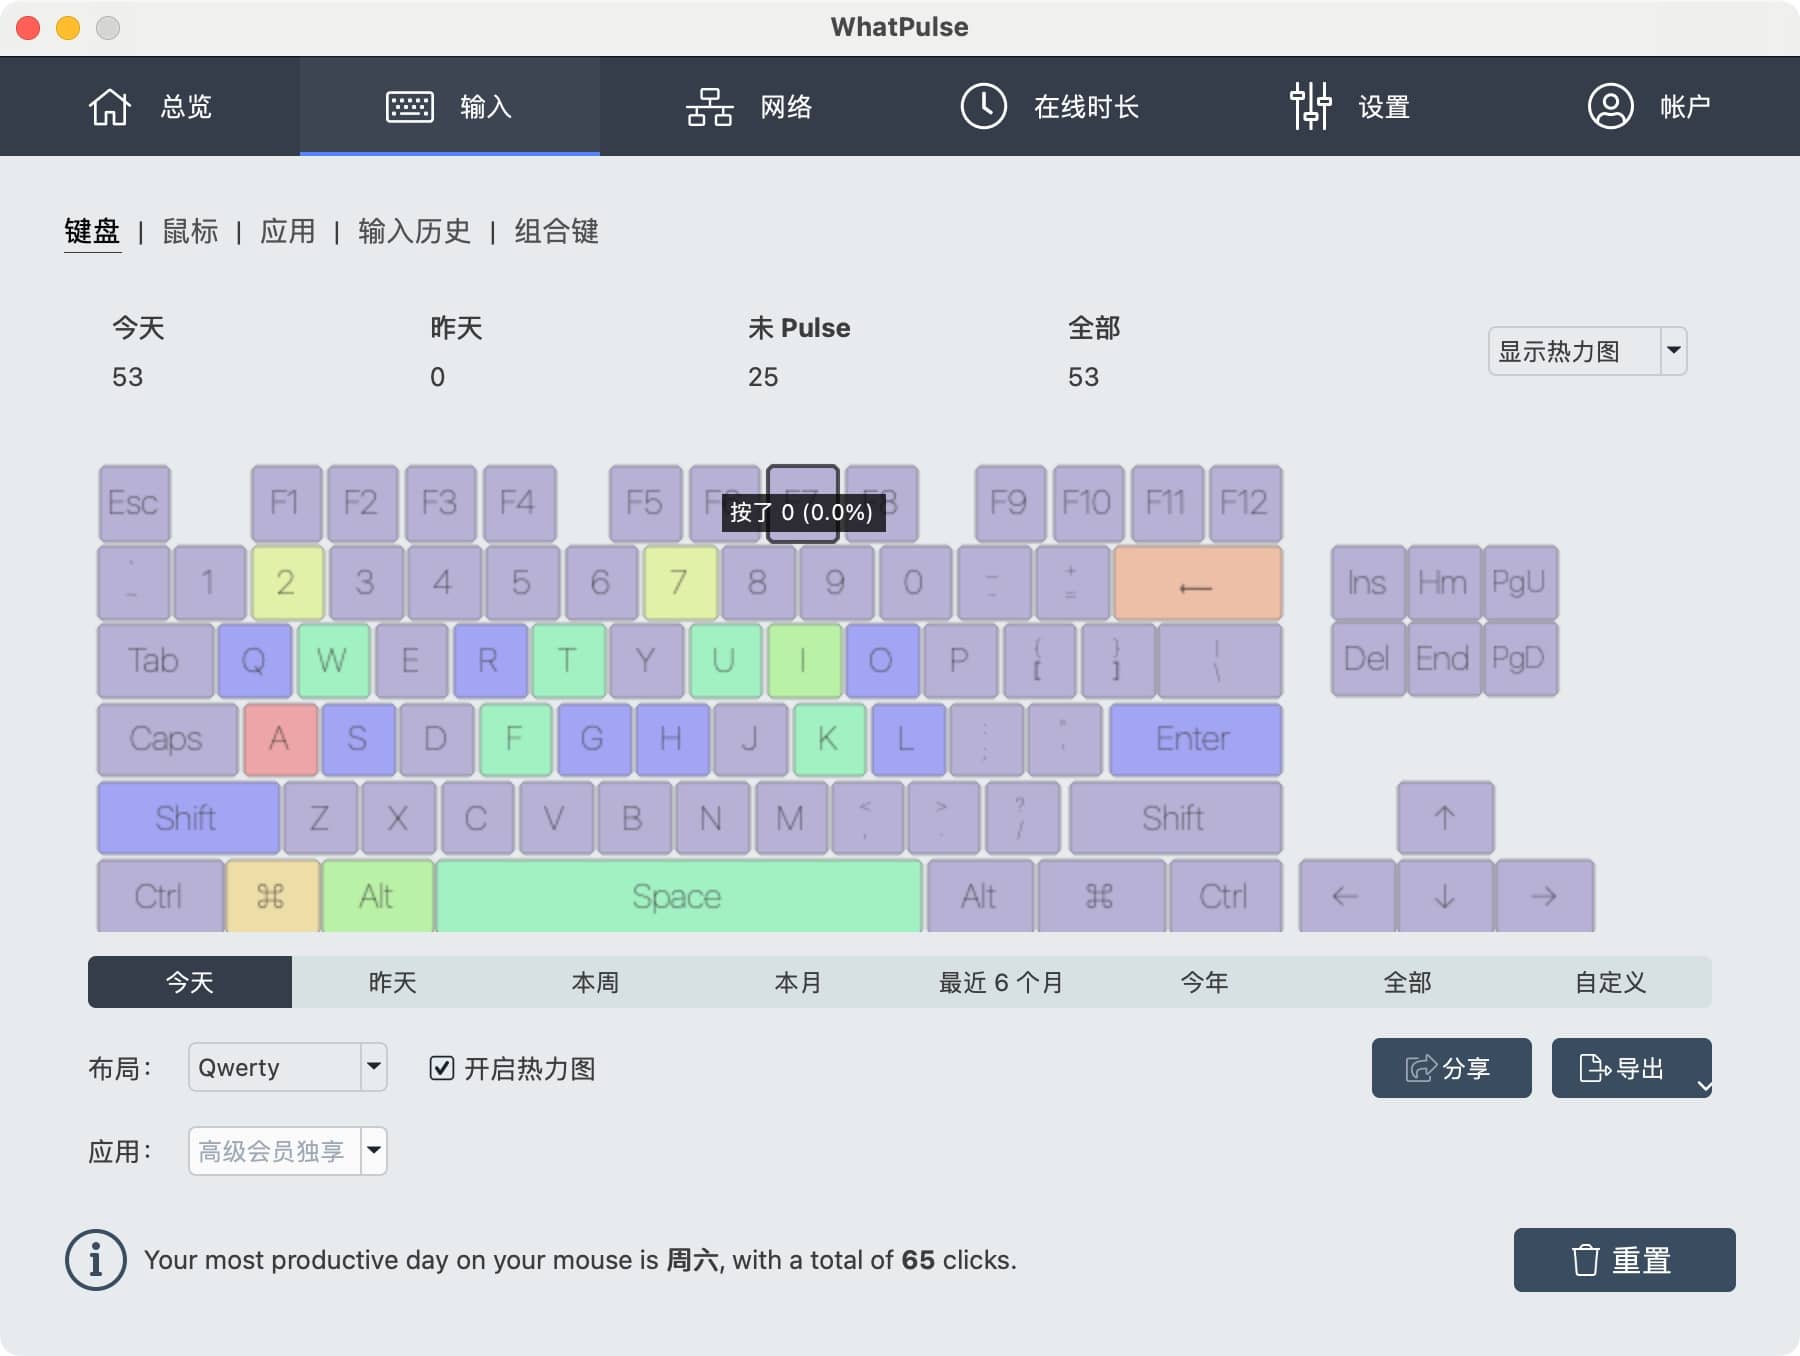Click the yellow 2 key
The image size is (1800, 1356).
pos(287,583)
